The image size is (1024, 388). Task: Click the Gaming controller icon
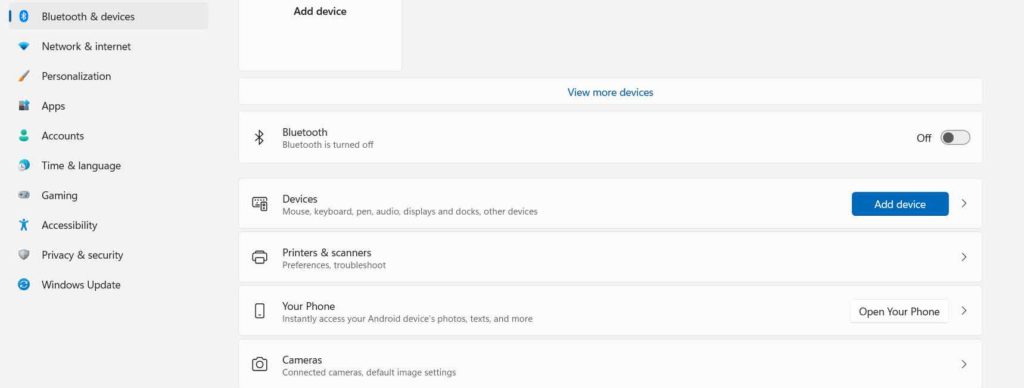tap(24, 195)
